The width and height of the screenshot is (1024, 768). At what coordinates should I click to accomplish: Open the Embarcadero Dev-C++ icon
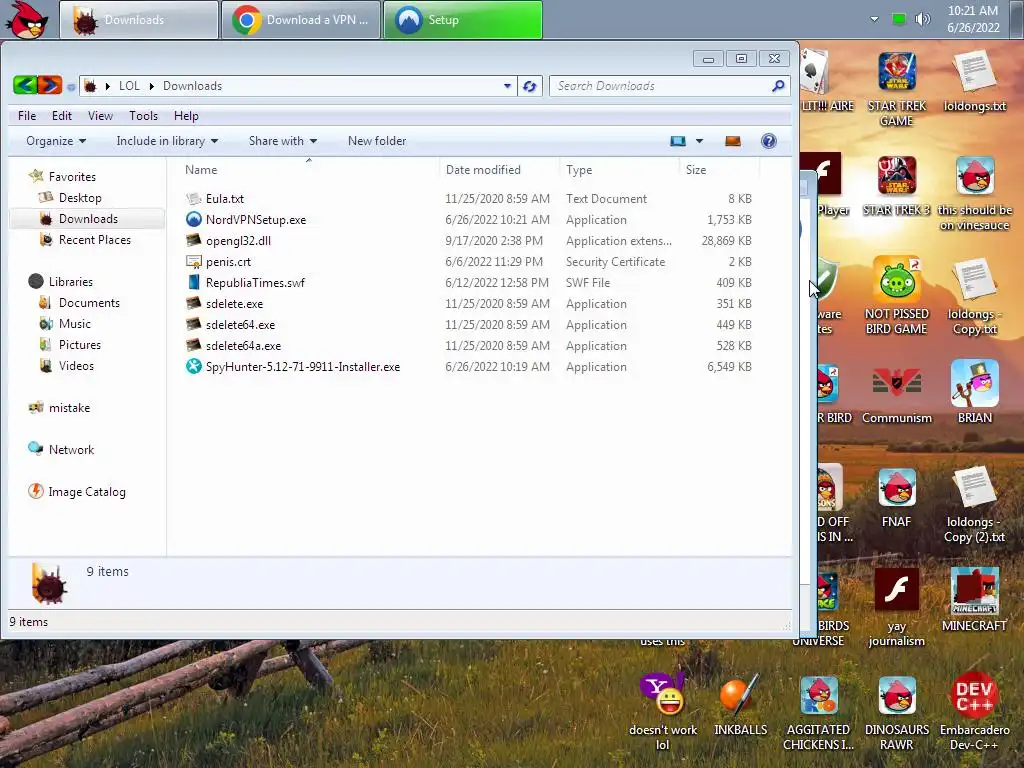(x=974, y=695)
